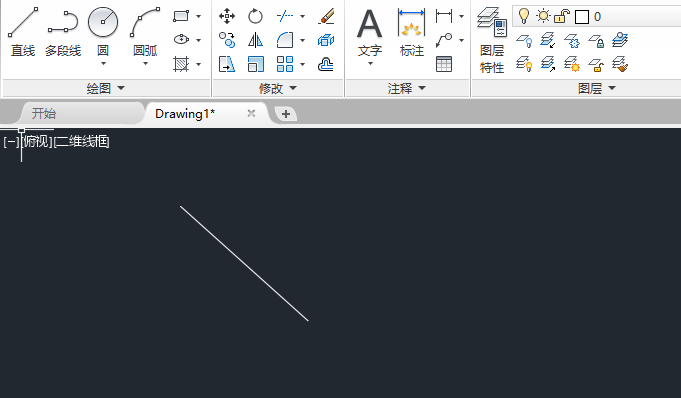The width and height of the screenshot is (681, 398).
Task: Activate the Rotate tool in 修改 panel
Action: [x=255, y=17]
